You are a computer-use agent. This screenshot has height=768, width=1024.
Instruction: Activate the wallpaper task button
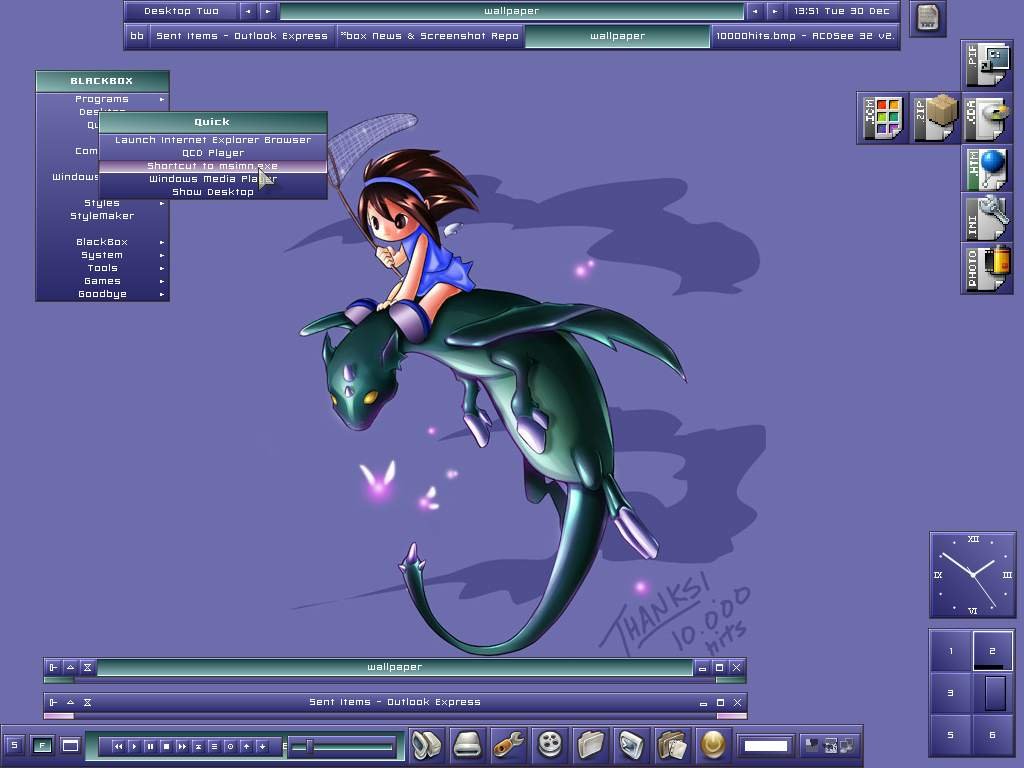[x=617, y=36]
